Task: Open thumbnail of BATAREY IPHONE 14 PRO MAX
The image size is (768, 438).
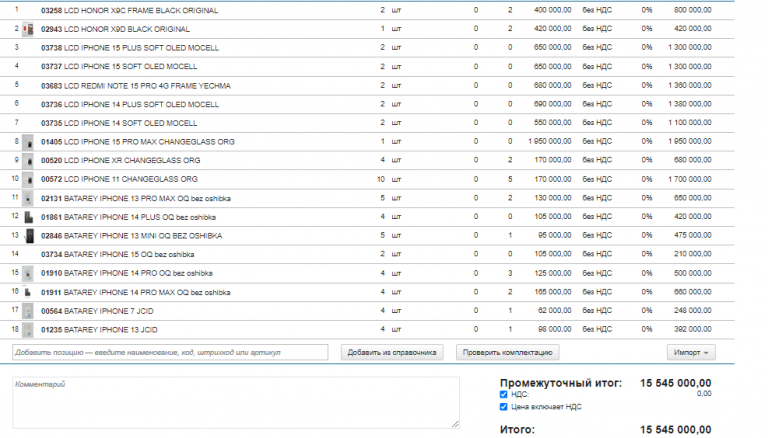Action: pos(28,292)
